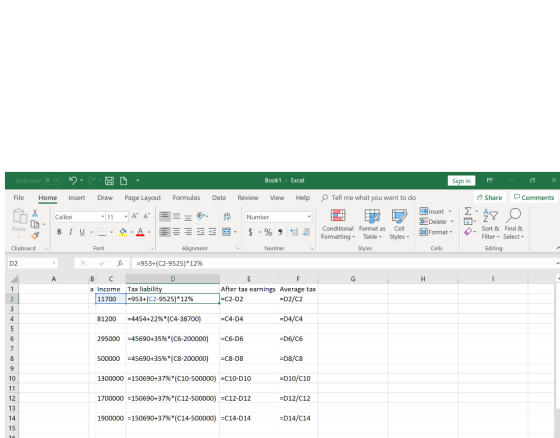This screenshot has width=560, height=438.
Task: Switch to the Formulas tab
Action: pos(186,198)
